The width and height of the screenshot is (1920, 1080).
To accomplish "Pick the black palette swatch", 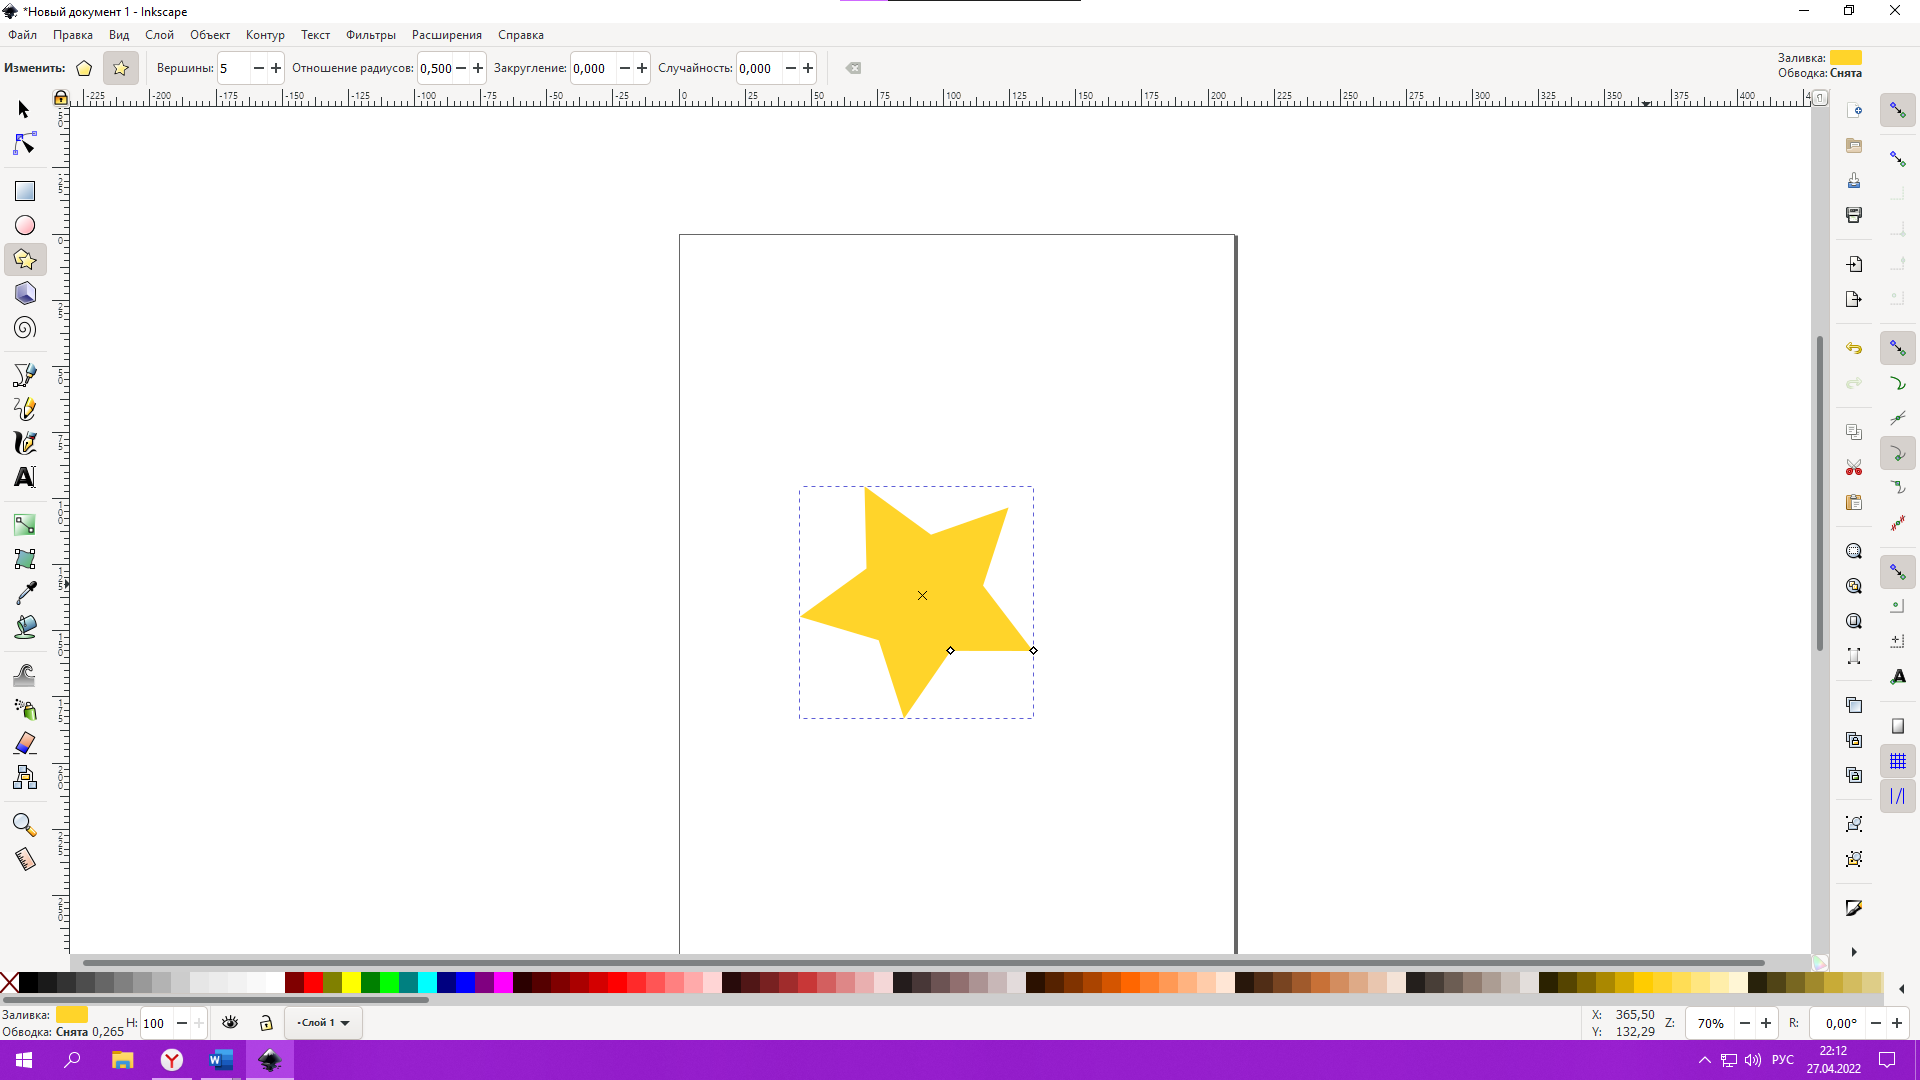I will coord(28,983).
